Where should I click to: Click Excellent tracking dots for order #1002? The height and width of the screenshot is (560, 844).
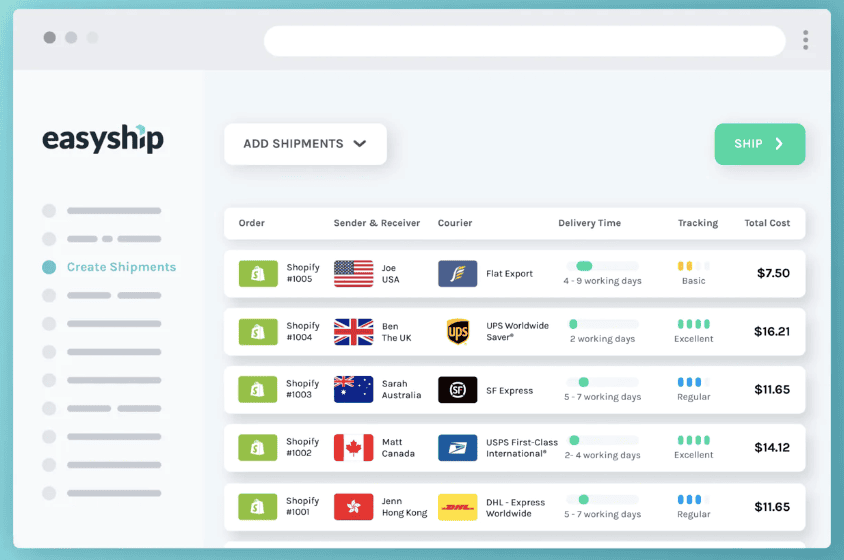pyautogui.click(x=693, y=440)
